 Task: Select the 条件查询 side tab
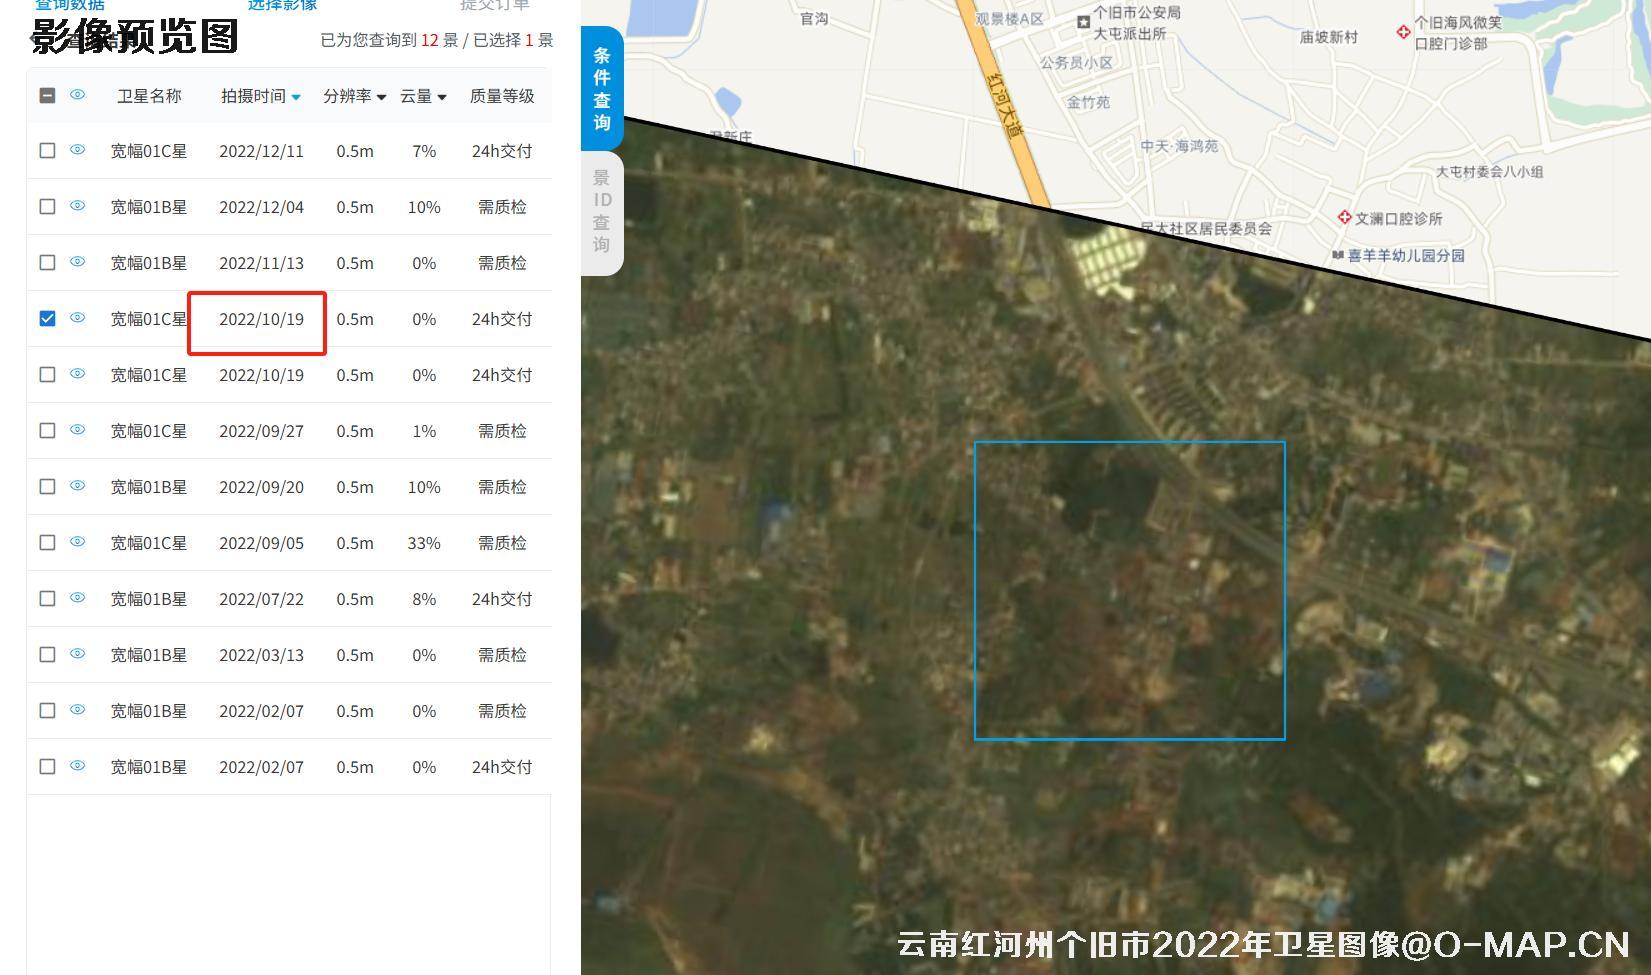(x=601, y=89)
